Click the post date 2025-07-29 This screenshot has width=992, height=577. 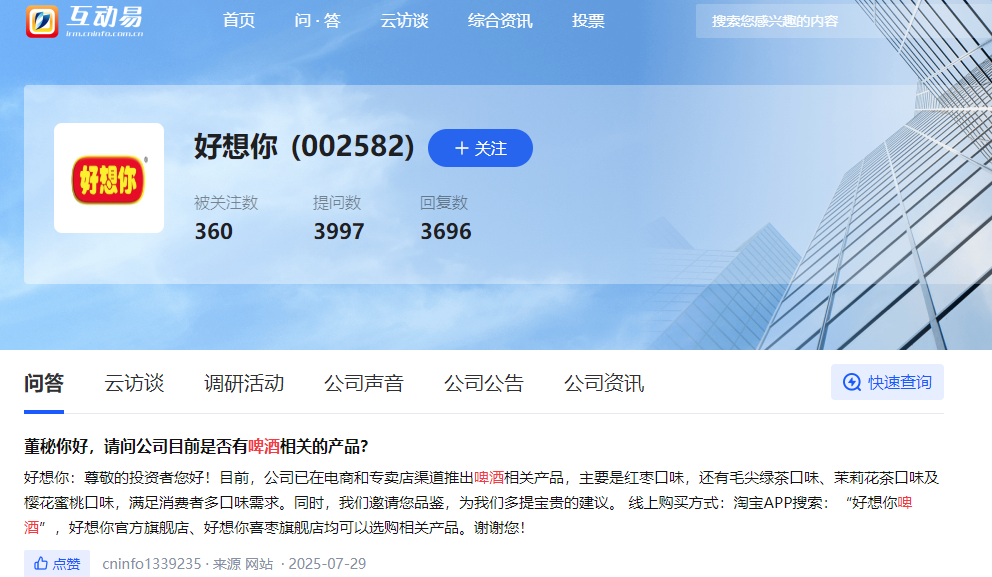(327, 564)
